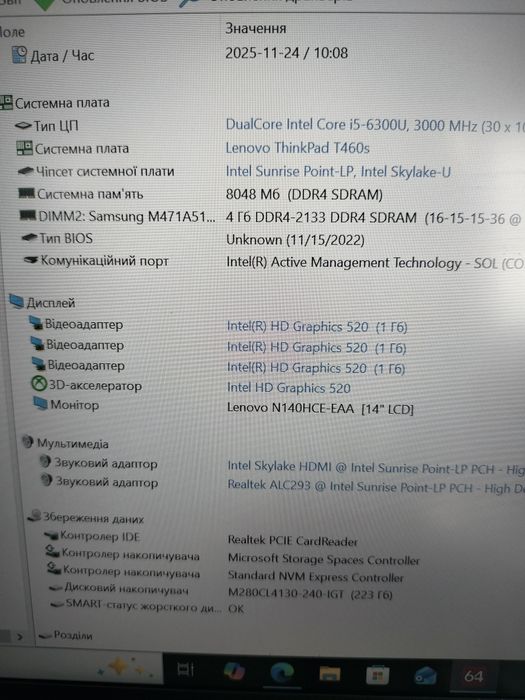
Task: Select the Тип ЦП processor icon
Action: click(23, 126)
